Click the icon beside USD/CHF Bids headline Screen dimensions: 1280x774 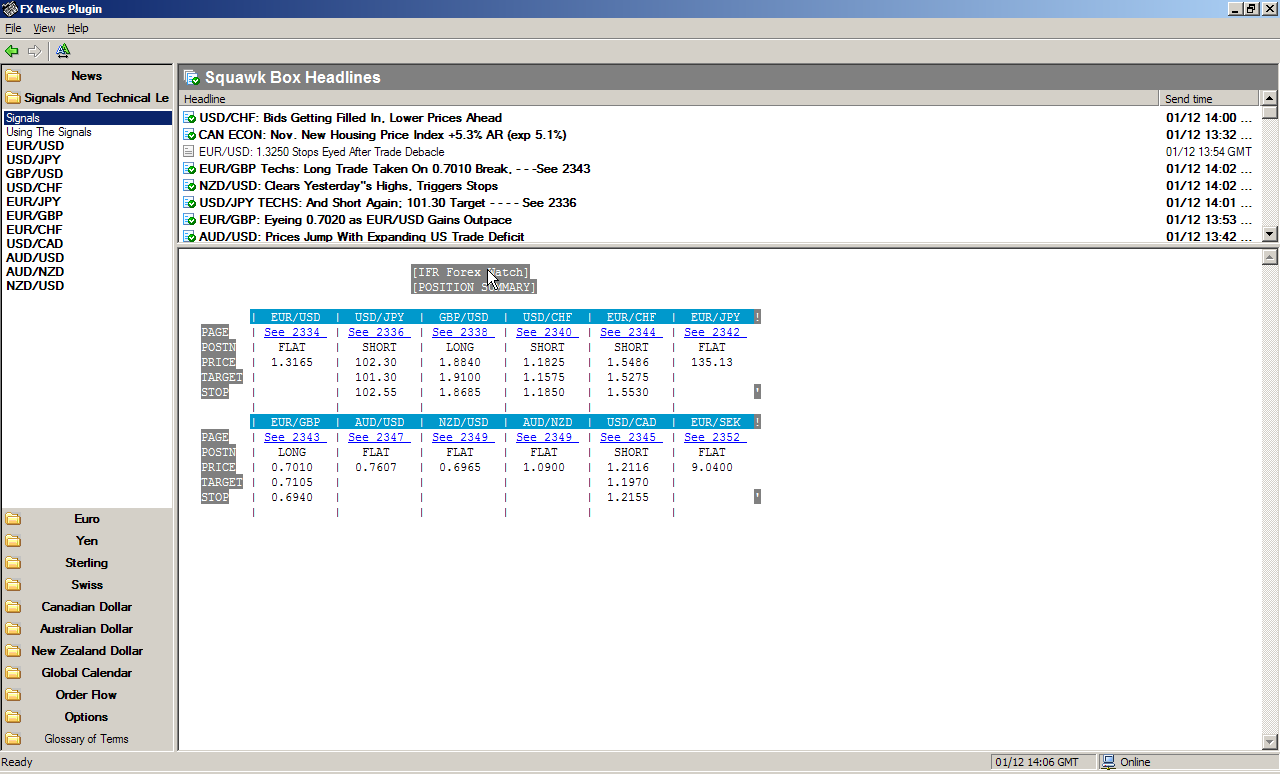[x=190, y=118]
